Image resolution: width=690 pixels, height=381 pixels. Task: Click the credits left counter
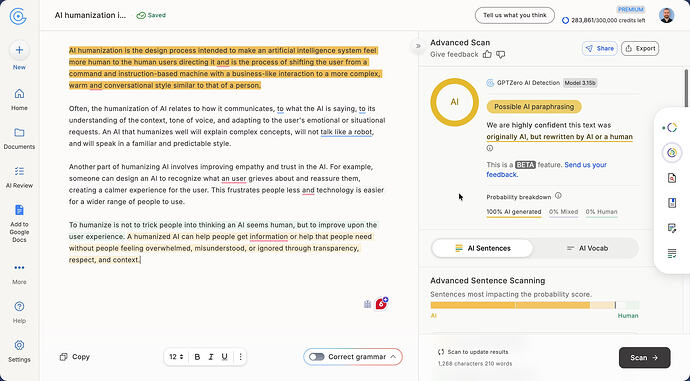[x=604, y=20]
